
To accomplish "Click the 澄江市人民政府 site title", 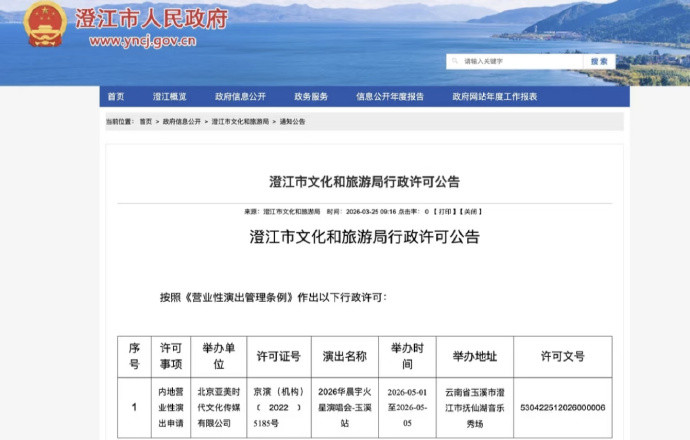I will point(151,18).
